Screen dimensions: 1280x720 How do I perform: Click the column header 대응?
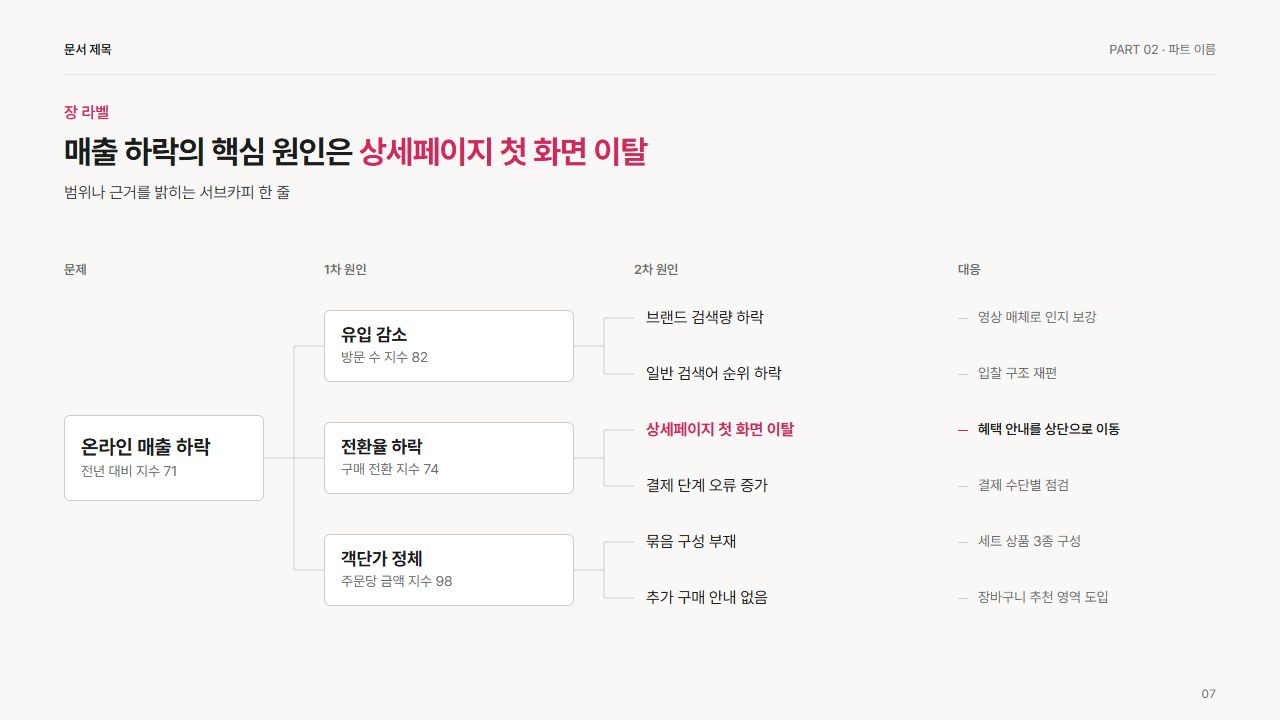point(969,269)
